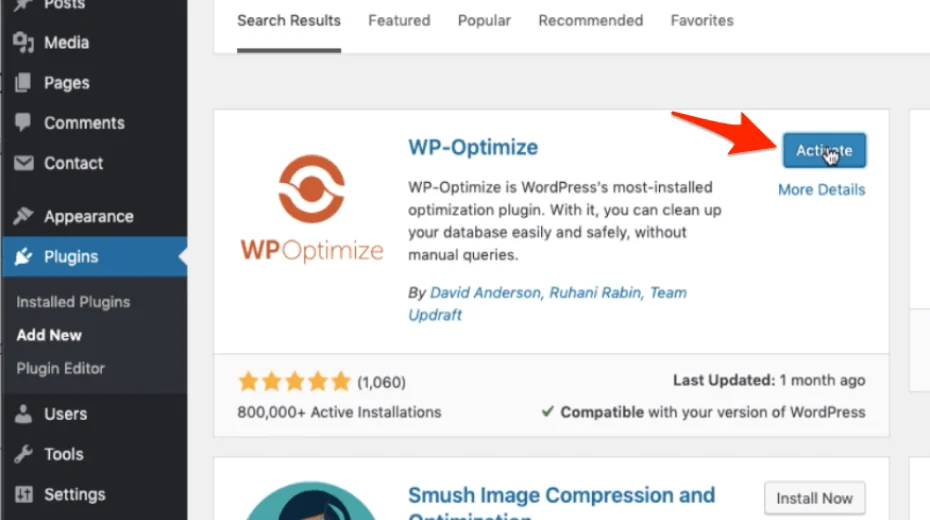Click the Users person icon

pyautogui.click(x=23, y=414)
